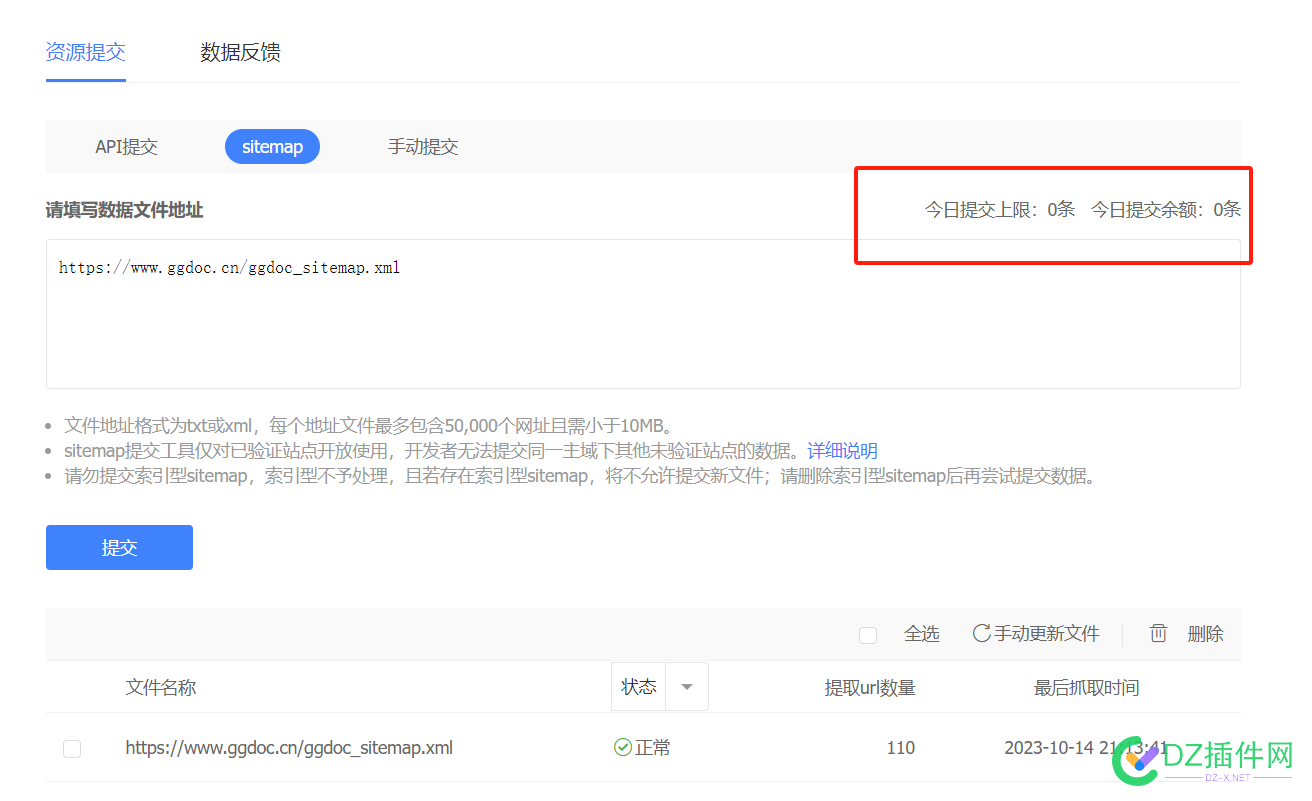This screenshot has width=1312, height=801.
Task: Open the 详细说明 link
Action: [842, 451]
